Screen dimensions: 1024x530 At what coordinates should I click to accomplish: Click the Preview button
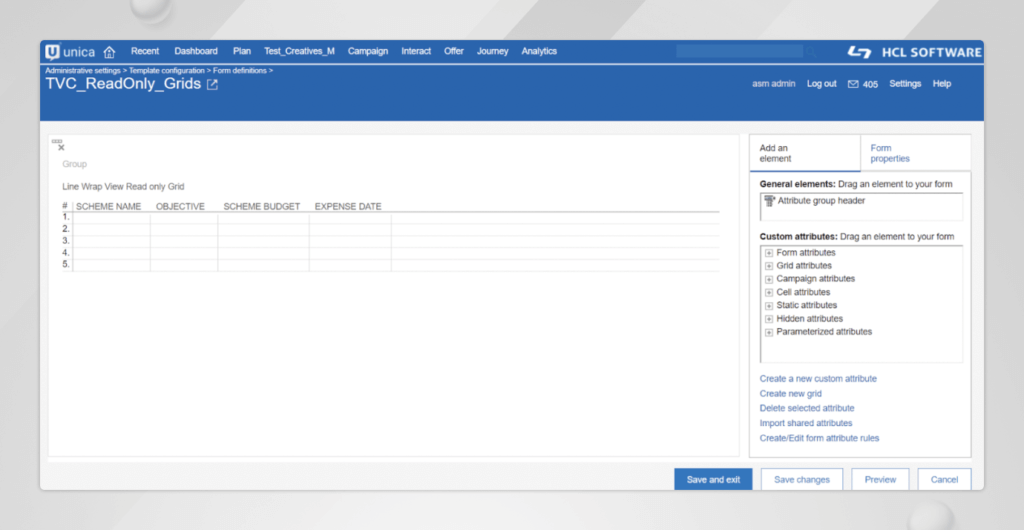880,480
